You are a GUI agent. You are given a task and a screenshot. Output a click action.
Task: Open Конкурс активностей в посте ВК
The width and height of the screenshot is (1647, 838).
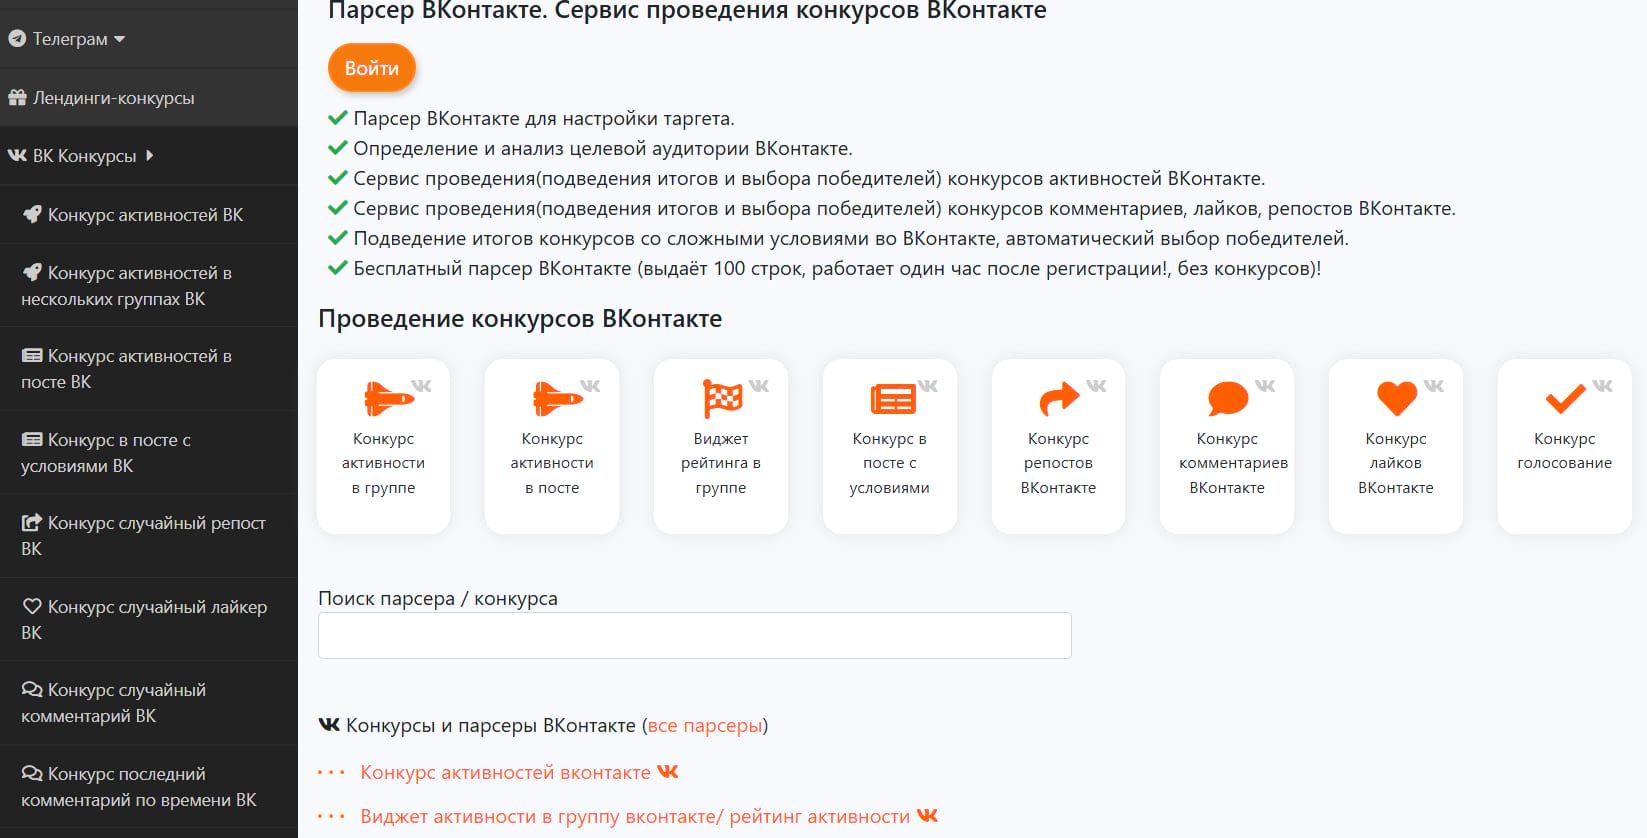tap(149, 369)
